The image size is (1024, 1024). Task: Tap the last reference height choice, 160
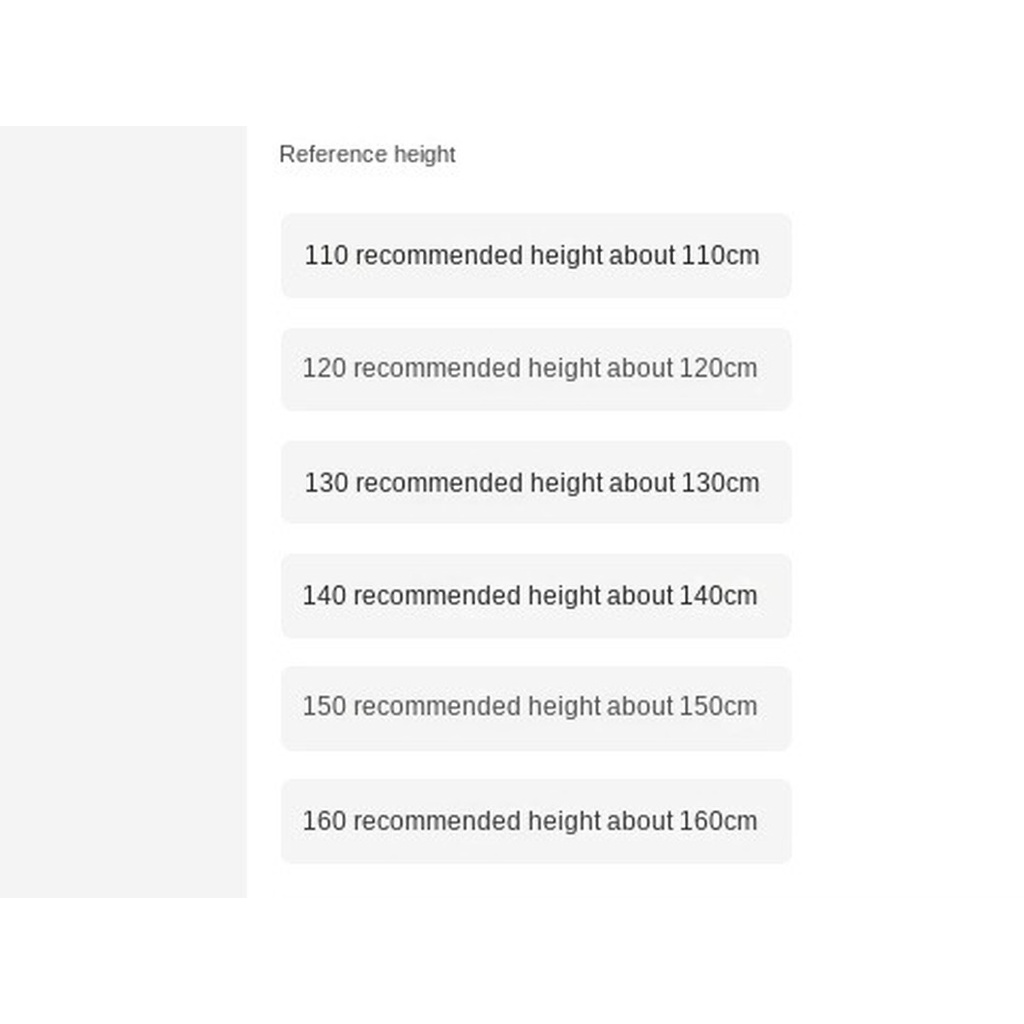pos(535,821)
